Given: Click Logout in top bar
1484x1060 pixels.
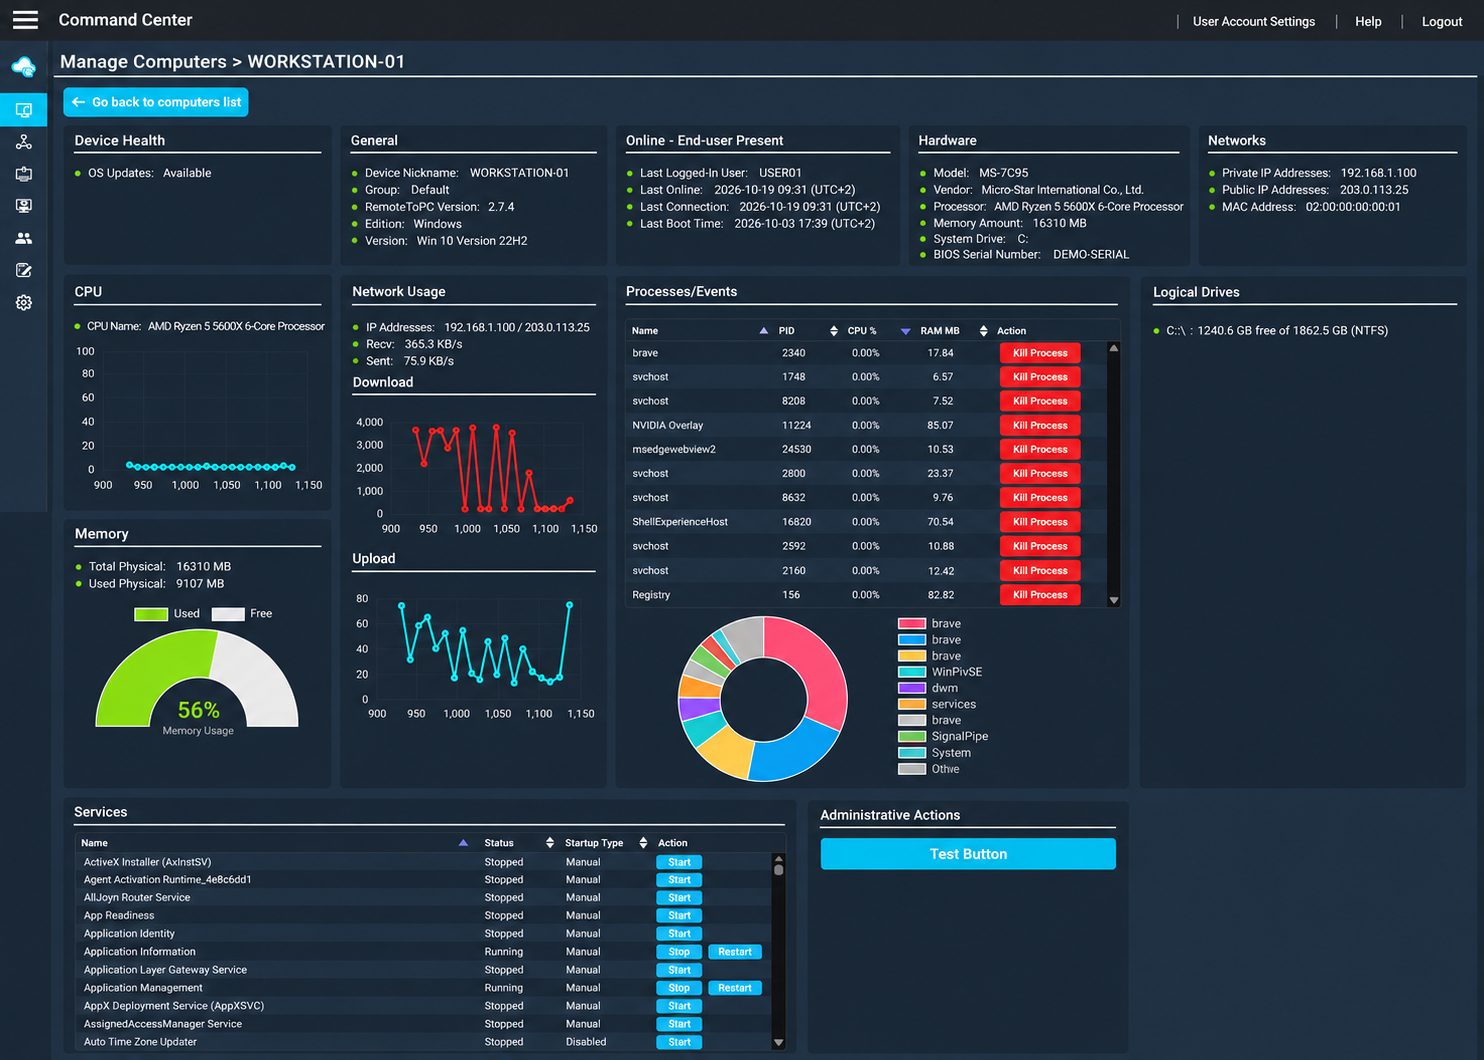Looking at the screenshot, I should (1441, 21).
